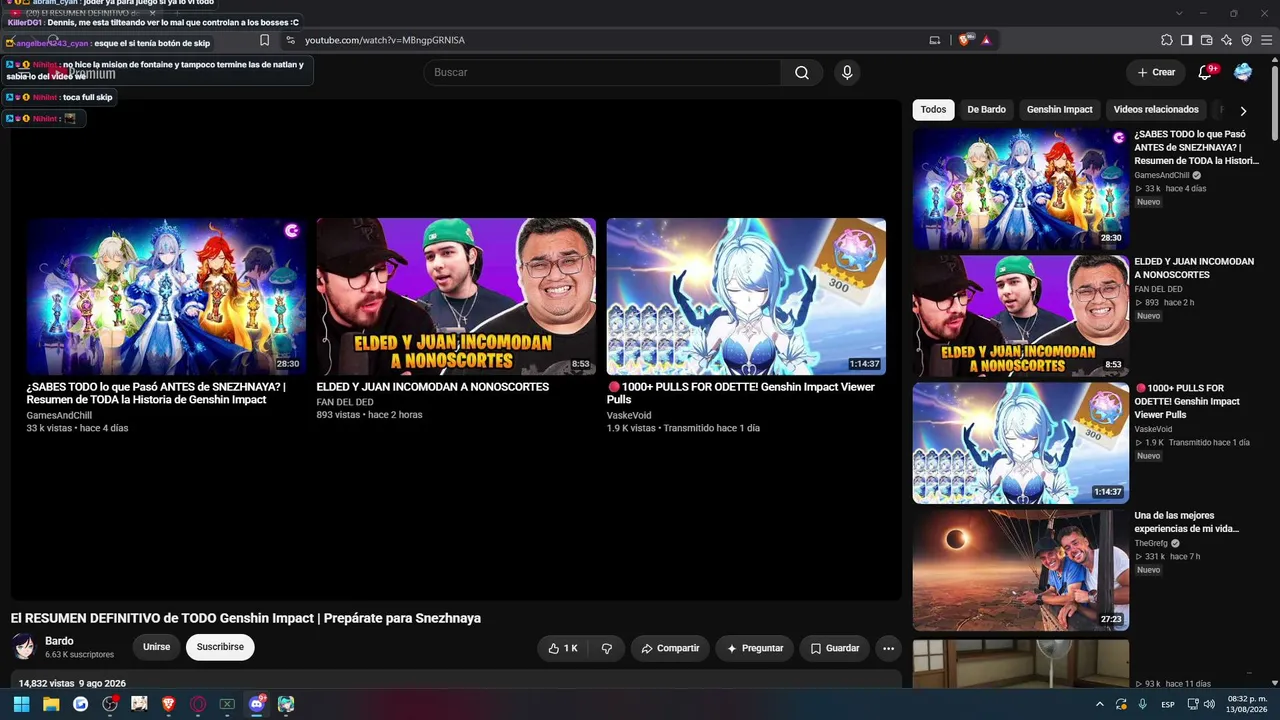Open the browser main hamburger menu
The height and width of the screenshot is (720, 1280).
(x=1266, y=40)
